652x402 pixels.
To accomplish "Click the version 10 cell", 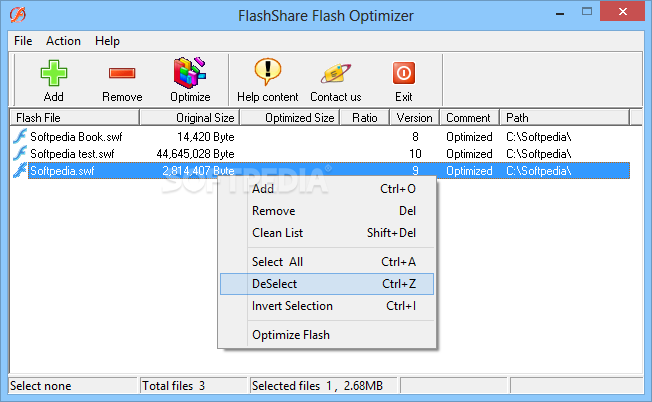I will point(415,154).
